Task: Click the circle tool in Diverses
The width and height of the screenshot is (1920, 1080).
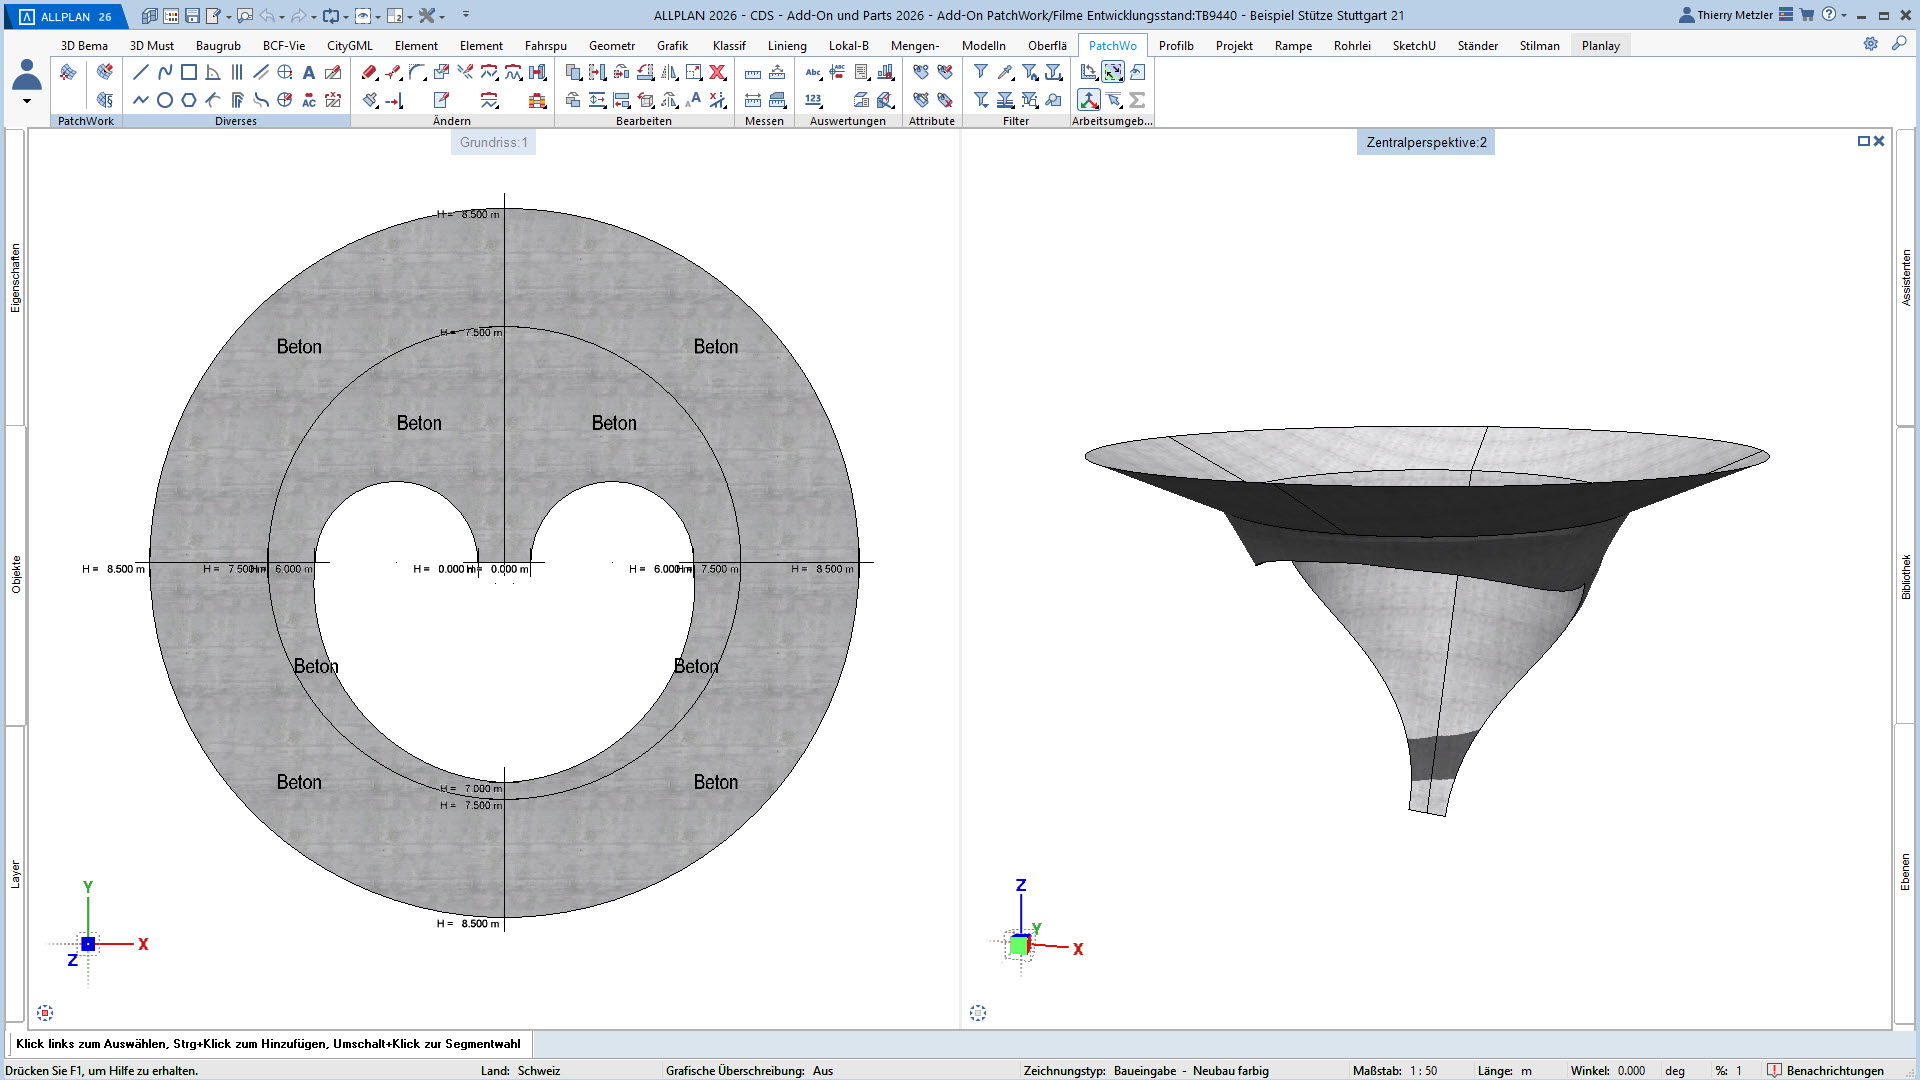Action: point(165,100)
